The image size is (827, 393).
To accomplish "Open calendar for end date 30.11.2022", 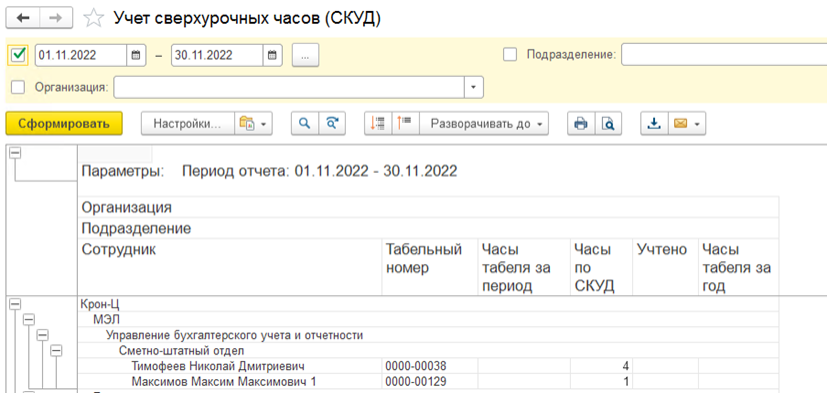I will point(272,55).
